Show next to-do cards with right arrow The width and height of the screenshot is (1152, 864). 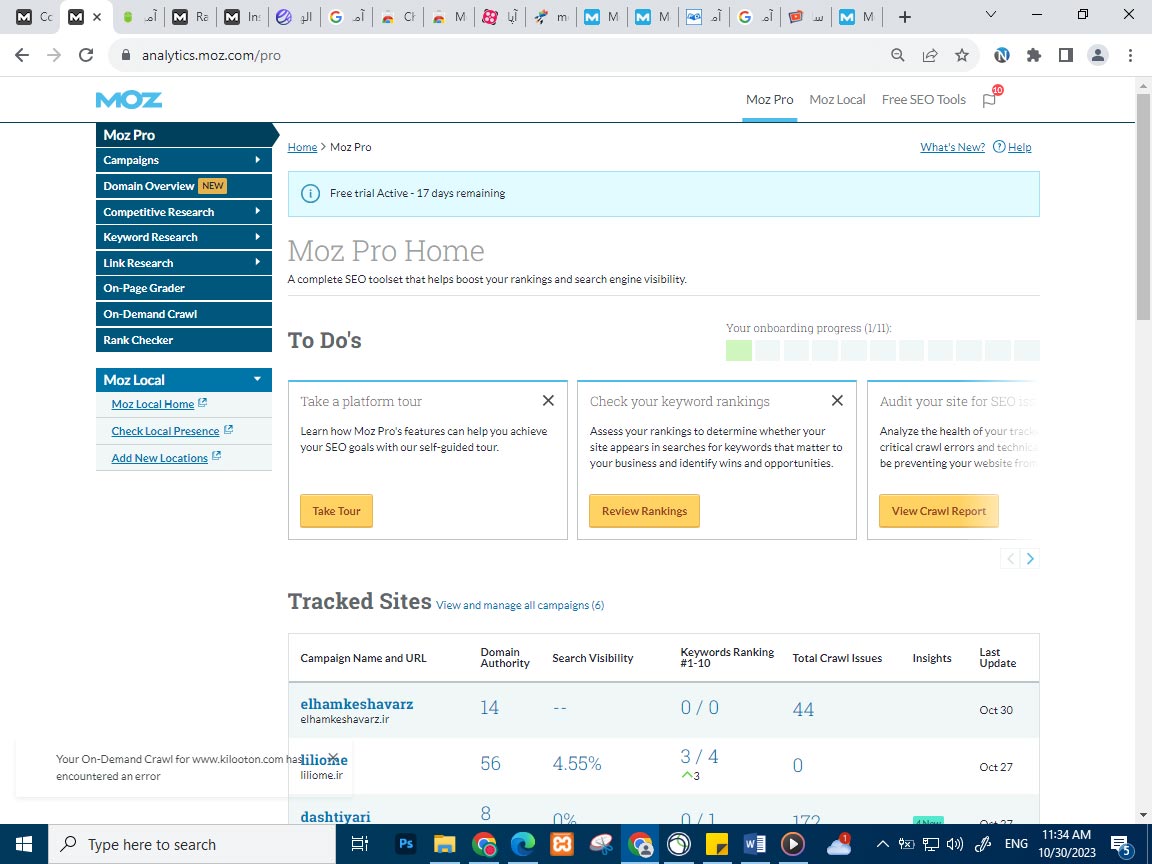(1030, 559)
